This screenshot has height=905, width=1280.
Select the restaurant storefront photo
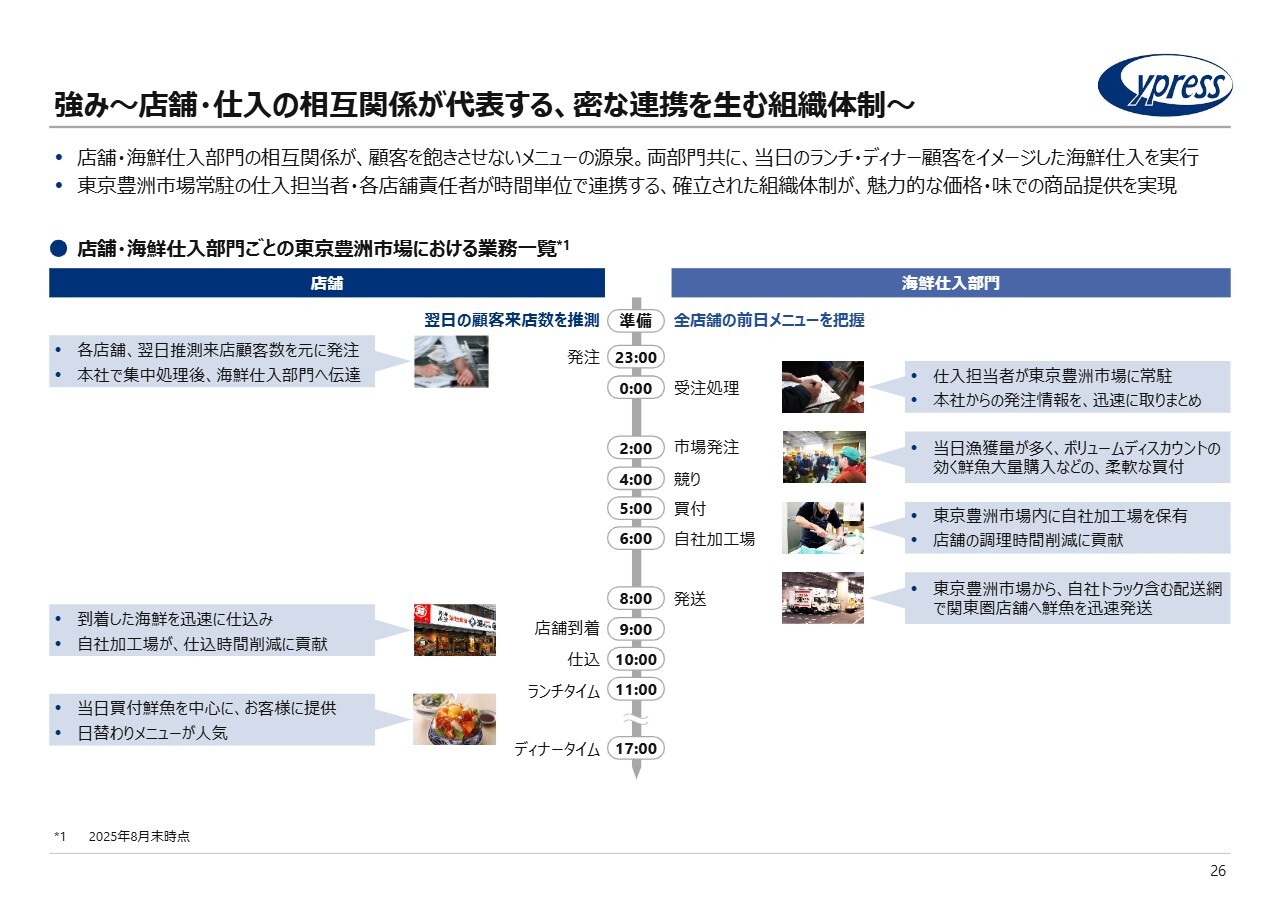[454, 630]
